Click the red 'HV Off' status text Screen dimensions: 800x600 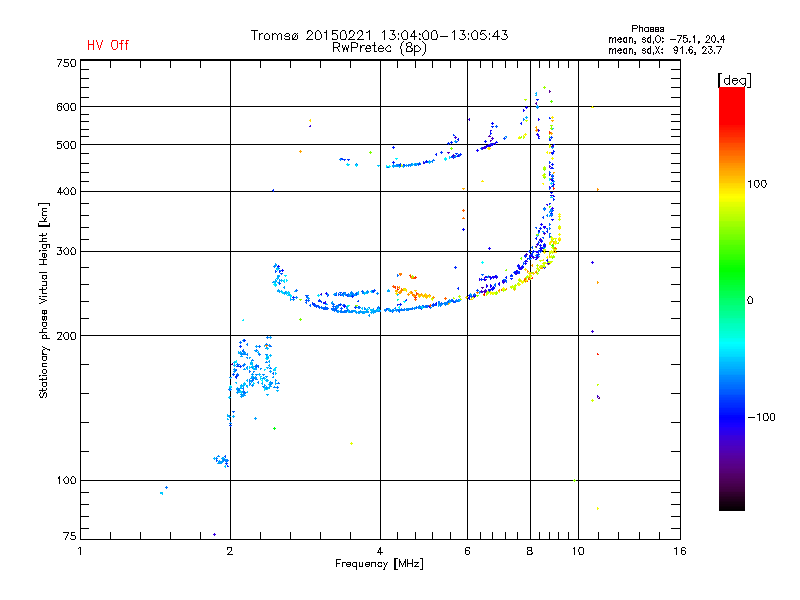tap(108, 45)
